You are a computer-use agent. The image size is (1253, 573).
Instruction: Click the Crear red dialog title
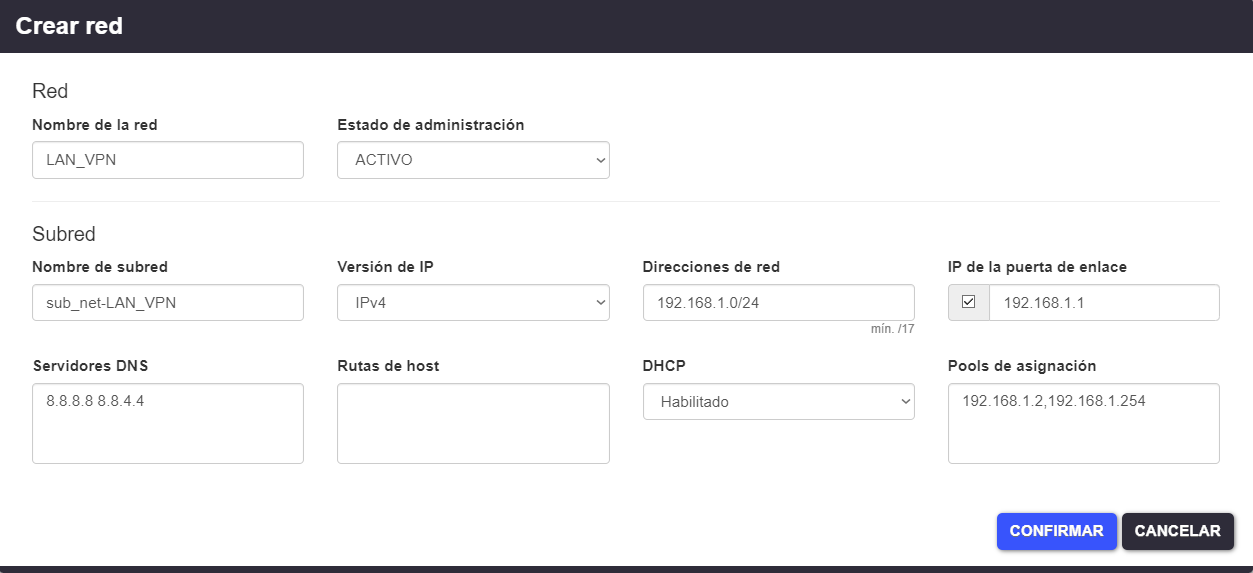click(69, 26)
